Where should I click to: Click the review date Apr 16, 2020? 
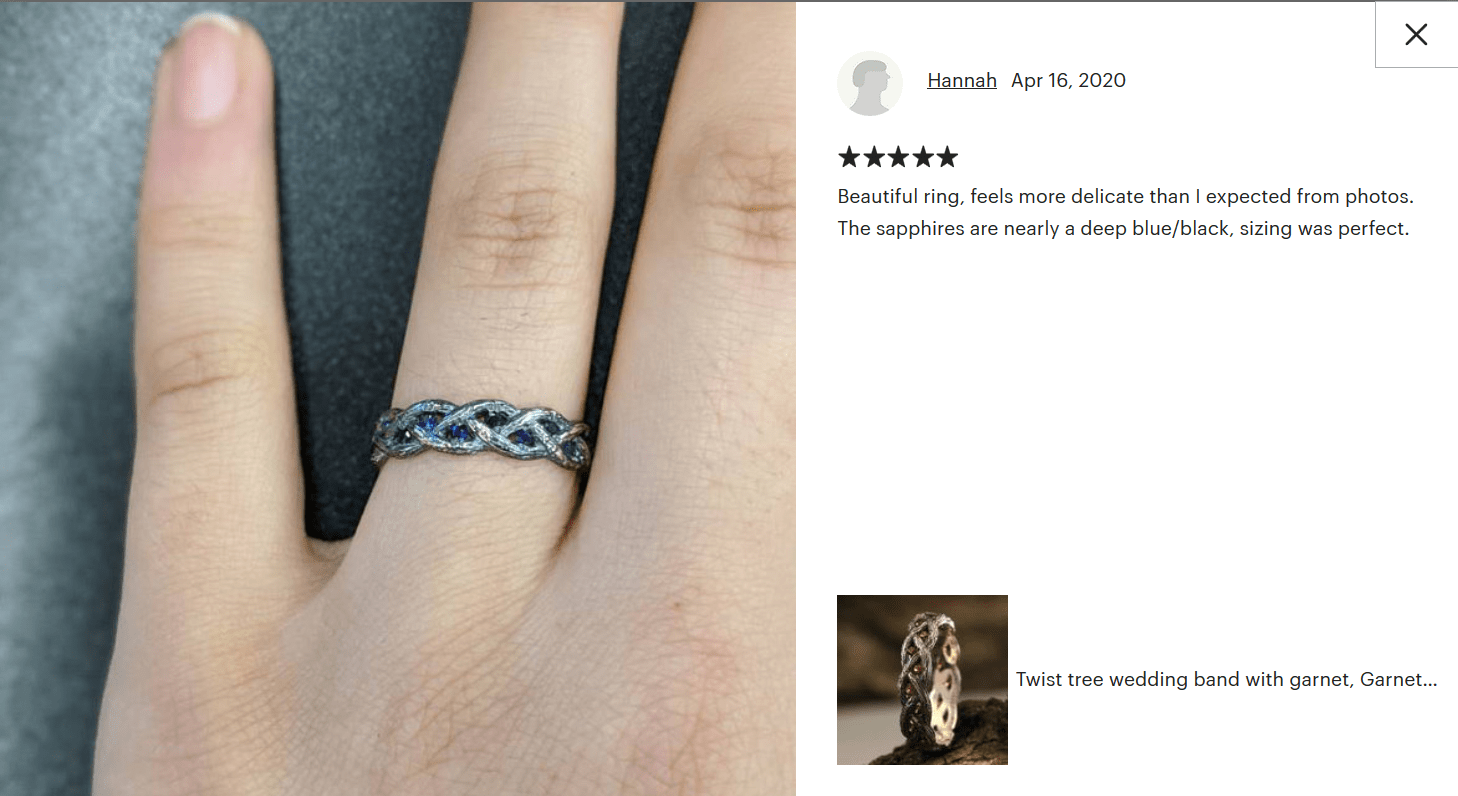[x=1068, y=81]
